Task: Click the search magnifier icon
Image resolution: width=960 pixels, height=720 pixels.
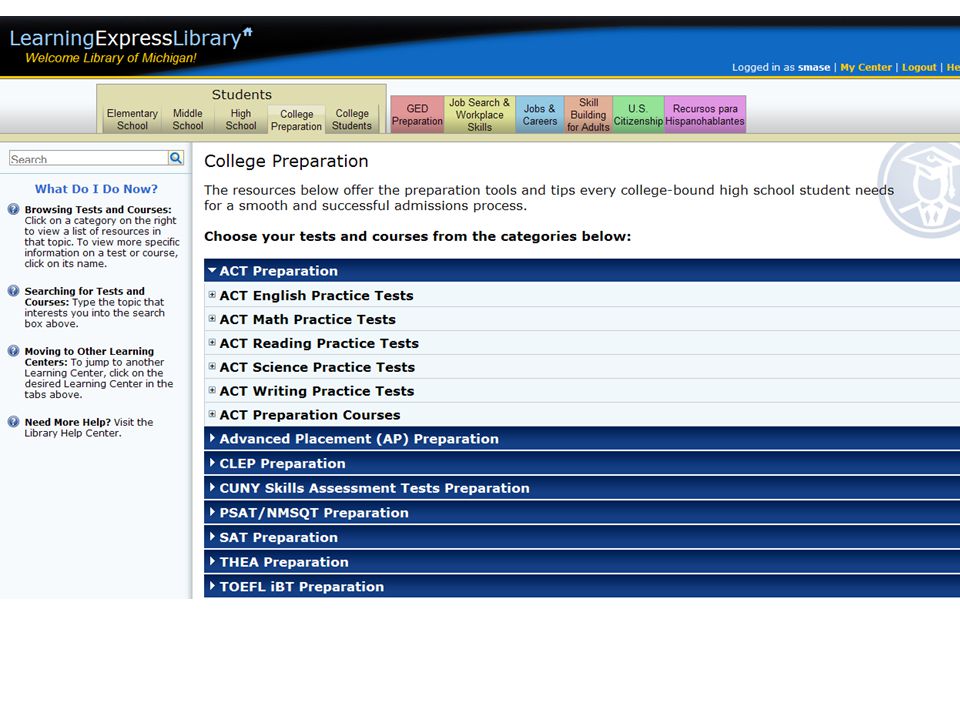Action: 176,158
